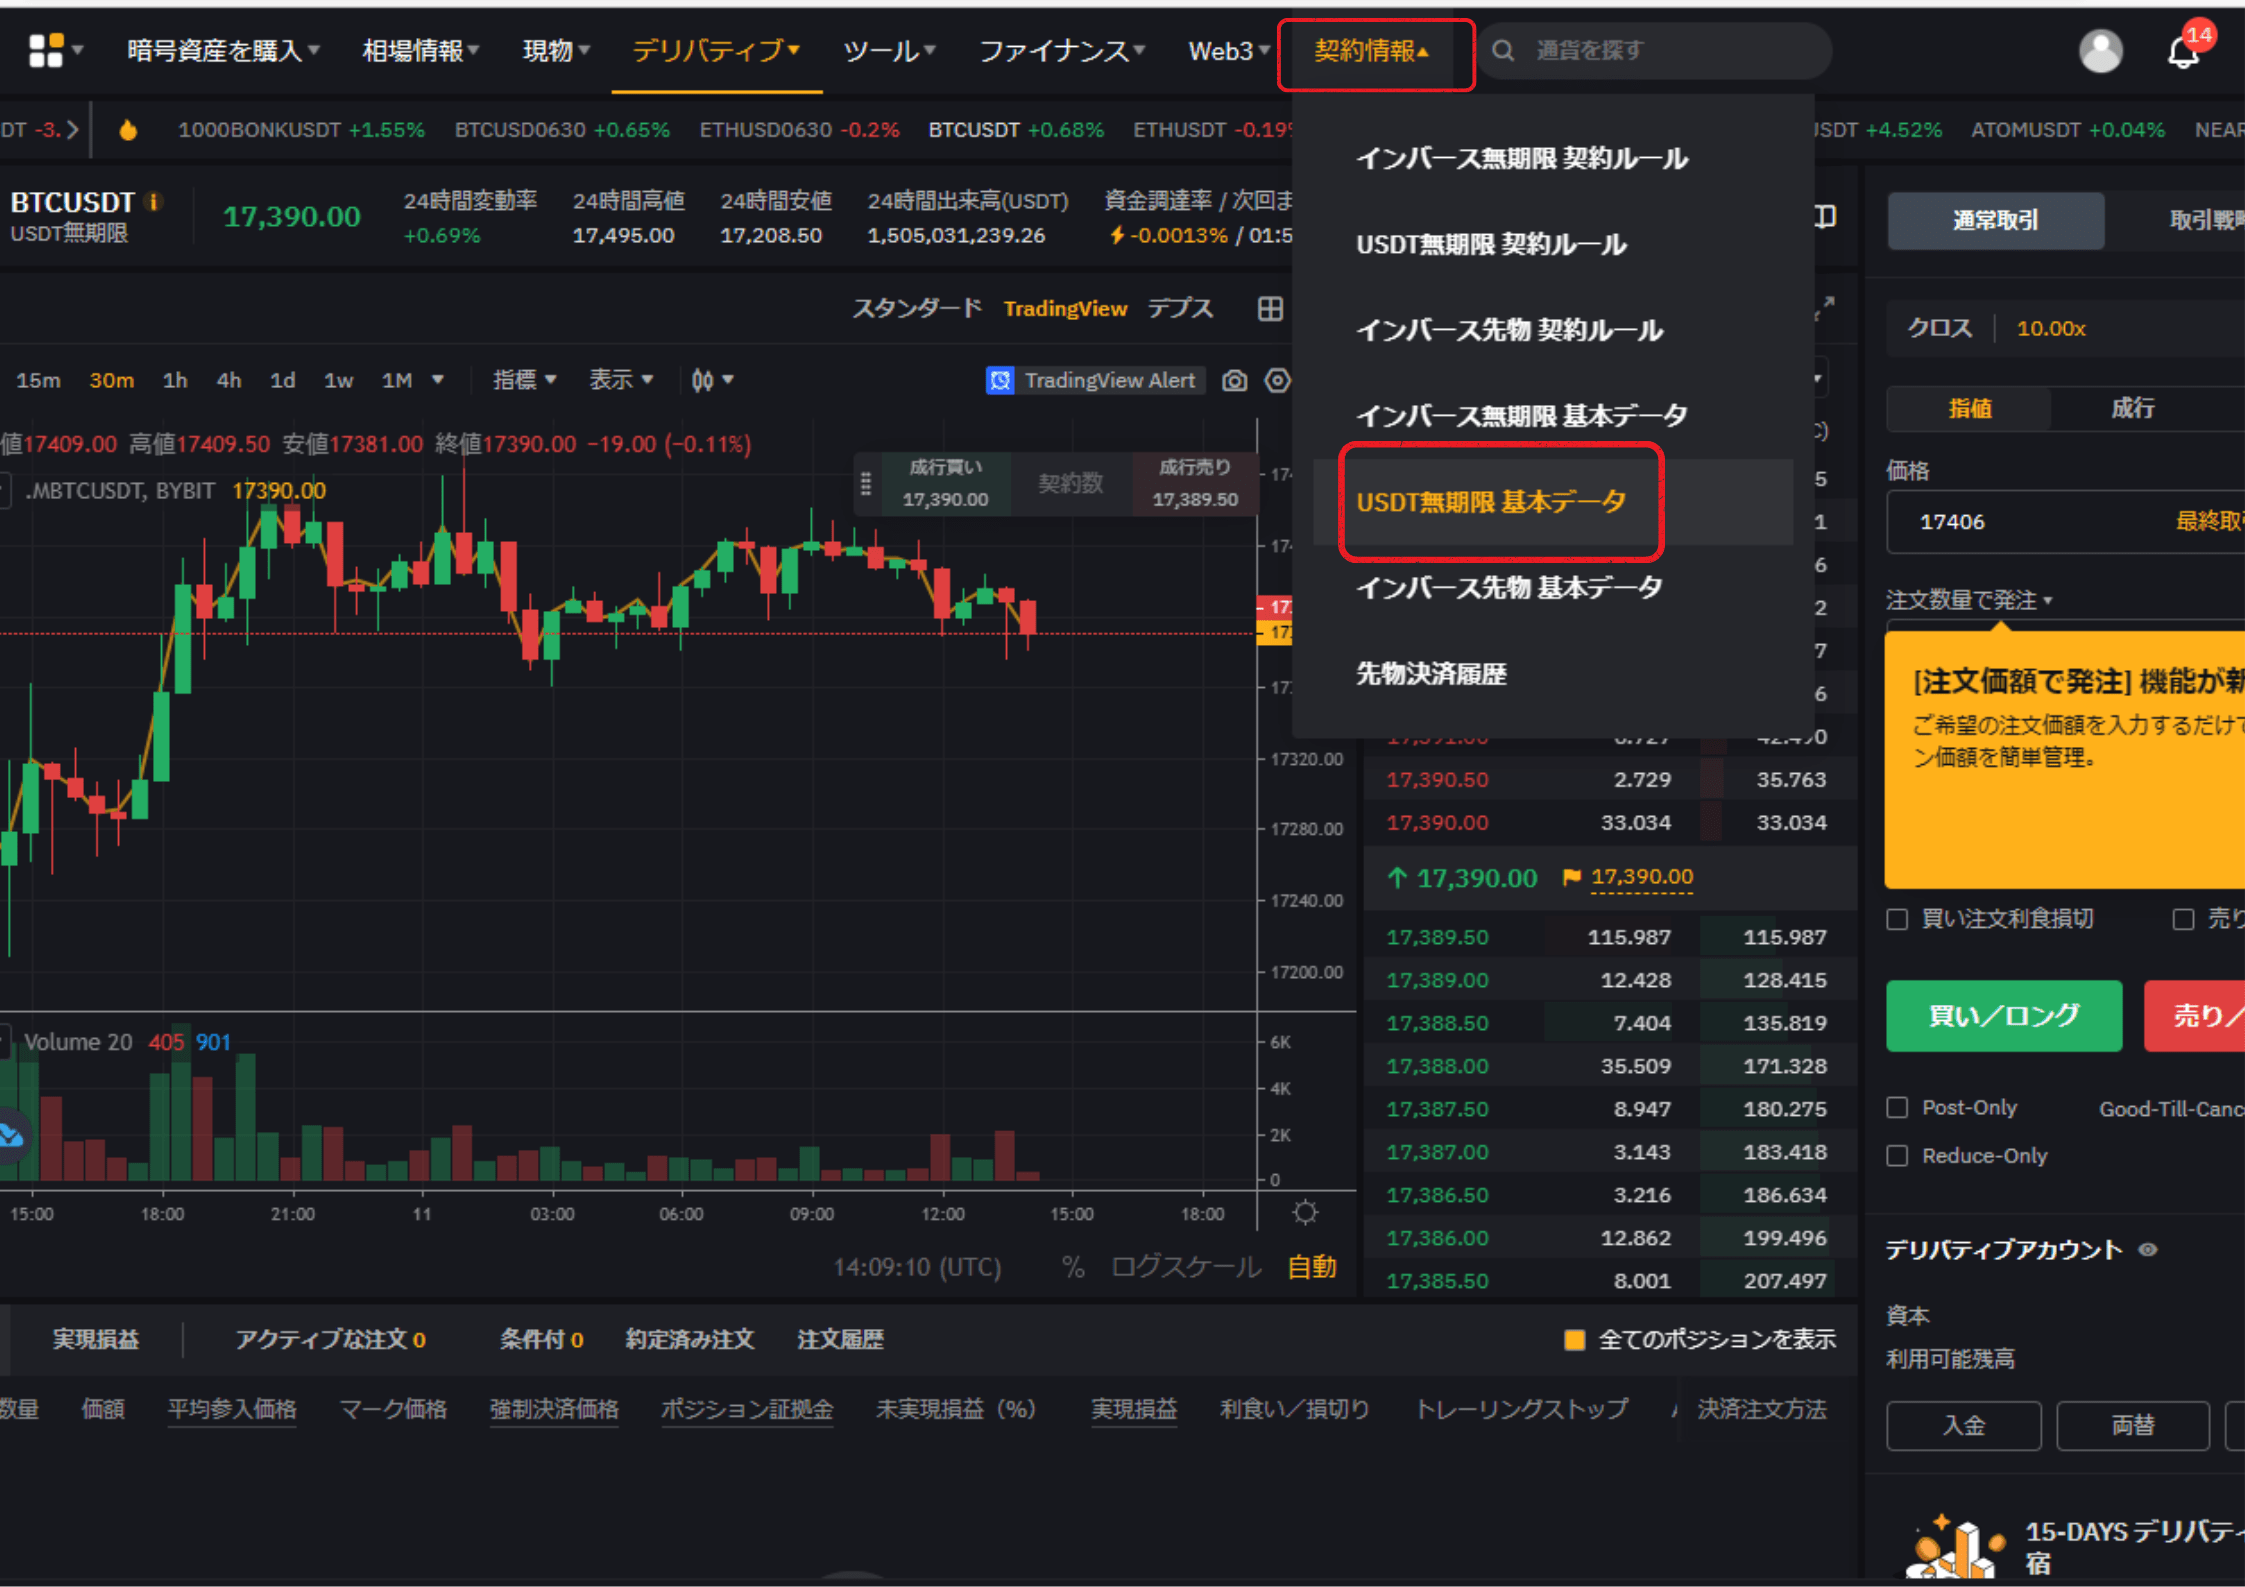The width and height of the screenshot is (2245, 1587).
Task: Expand ファイナンス menu
Action: pos(1062,50)
